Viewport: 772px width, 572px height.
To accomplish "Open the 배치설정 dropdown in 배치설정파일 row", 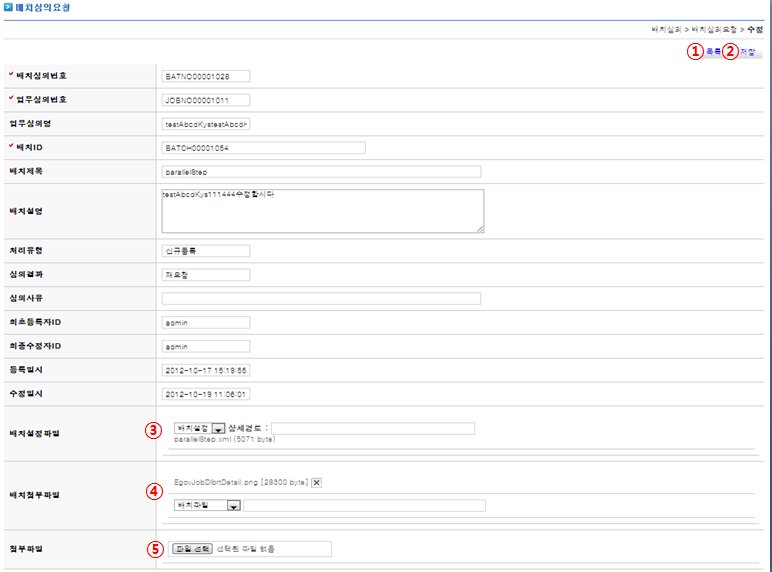I will [x=218, y=428].
